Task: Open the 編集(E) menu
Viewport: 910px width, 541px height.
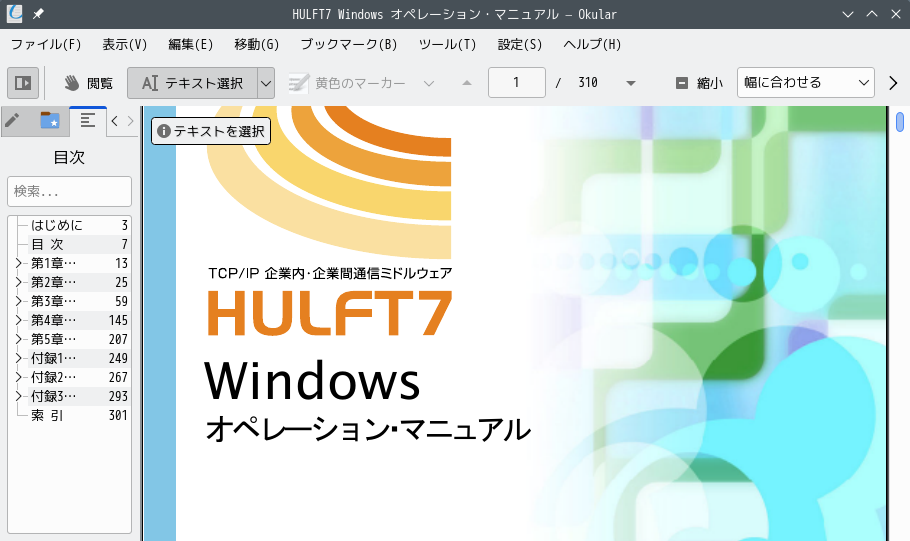Action: click(x=190, y=44)
